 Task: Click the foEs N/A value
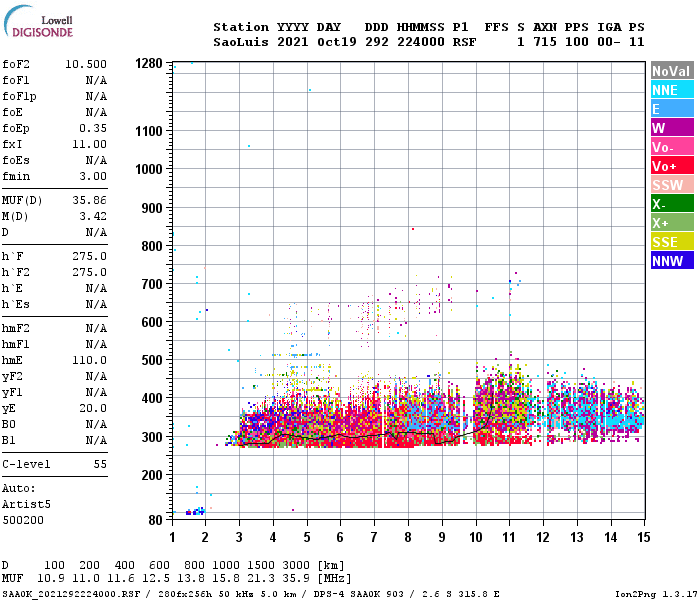96,160
